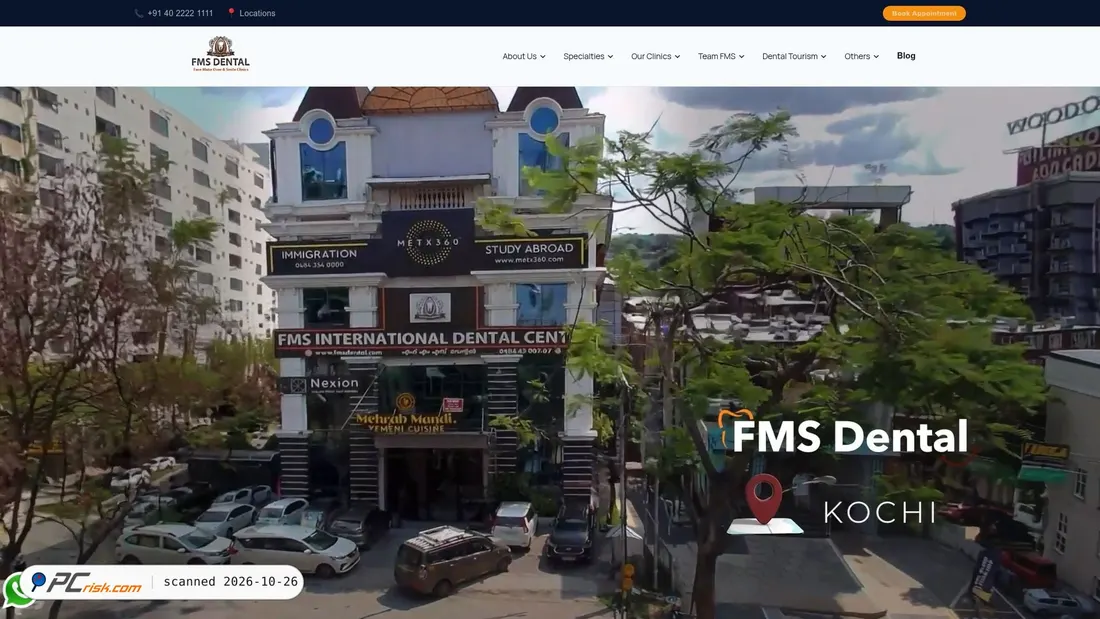The image size is (1100, 619).
Task: Expand the Dental Tourism chevron arrow
Action: pyautogui.click(x=824, y=57)
